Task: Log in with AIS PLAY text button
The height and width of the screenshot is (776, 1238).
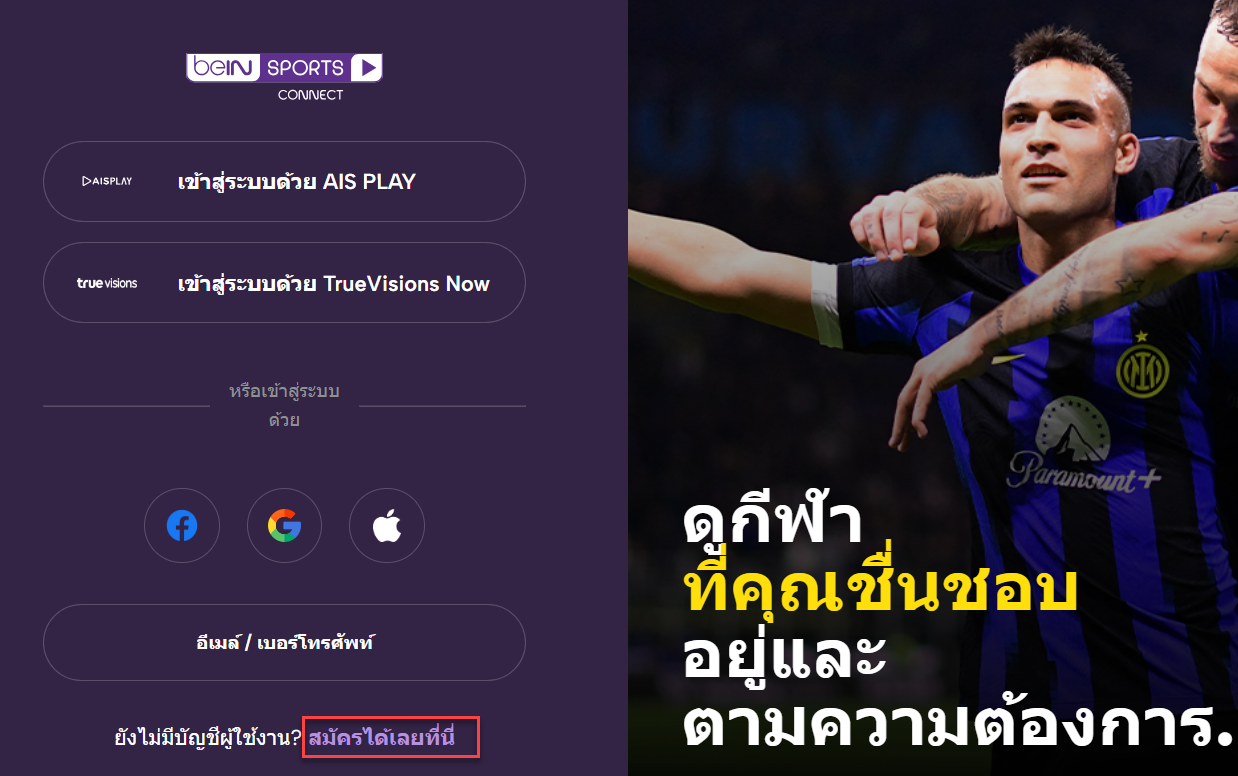Action: (x=296, y=182)
